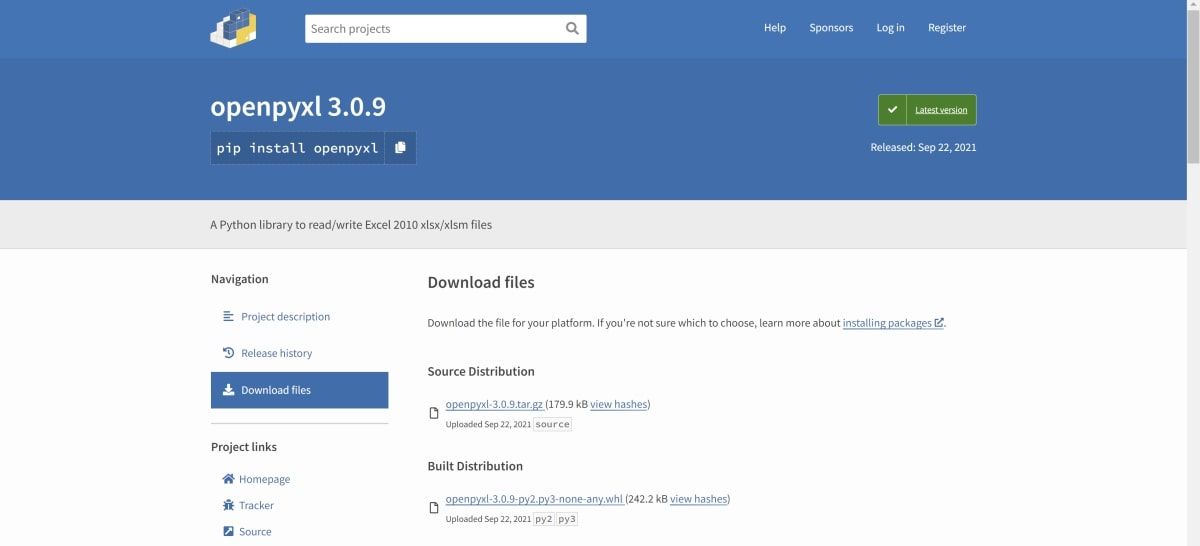Select the Download files tab
The image size is (1200, 546).
point(299,390)
